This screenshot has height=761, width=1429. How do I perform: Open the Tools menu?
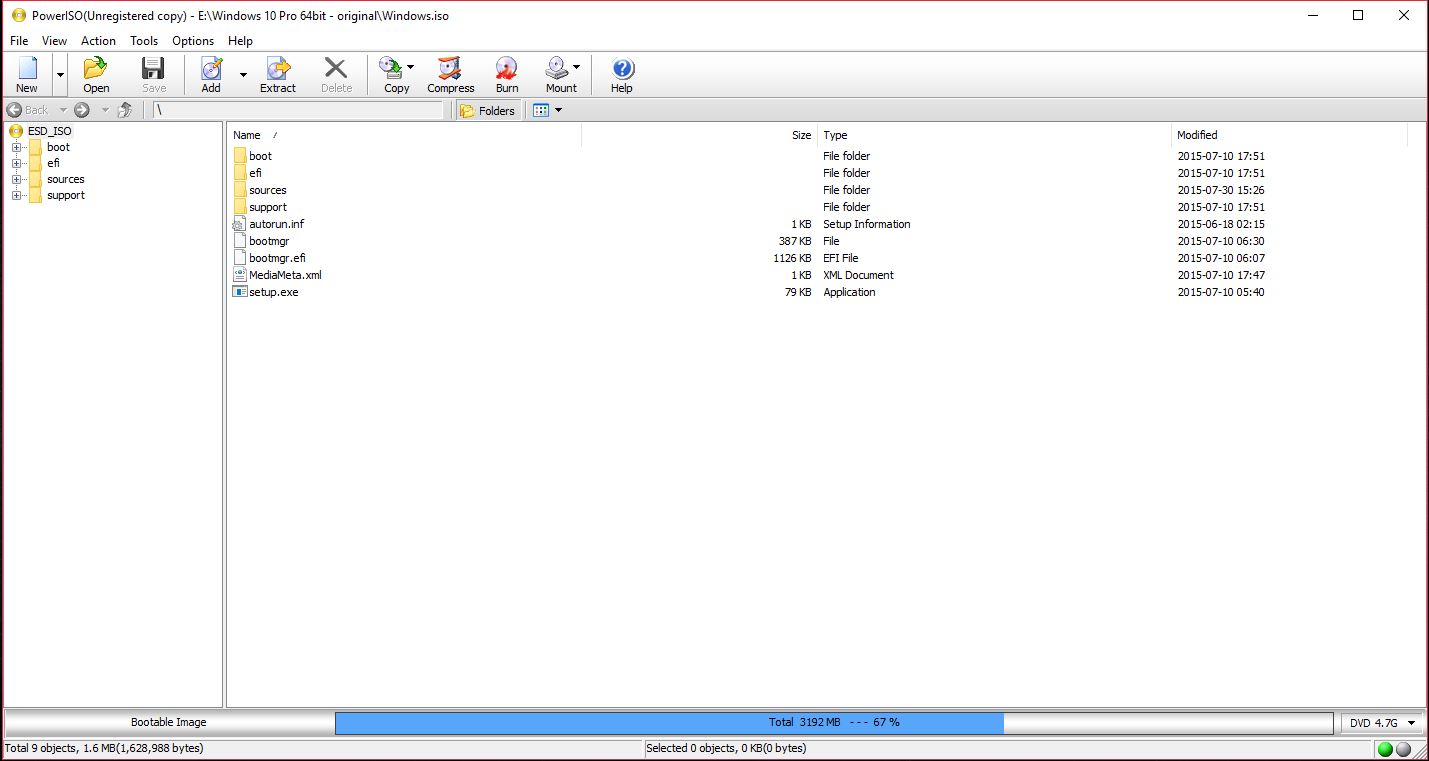(x=144, y=41)
